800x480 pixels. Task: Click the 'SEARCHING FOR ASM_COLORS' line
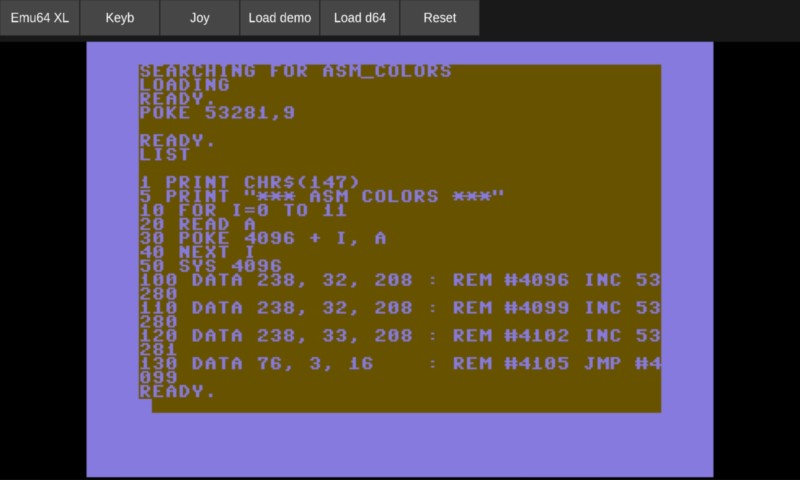click(295, 71)
